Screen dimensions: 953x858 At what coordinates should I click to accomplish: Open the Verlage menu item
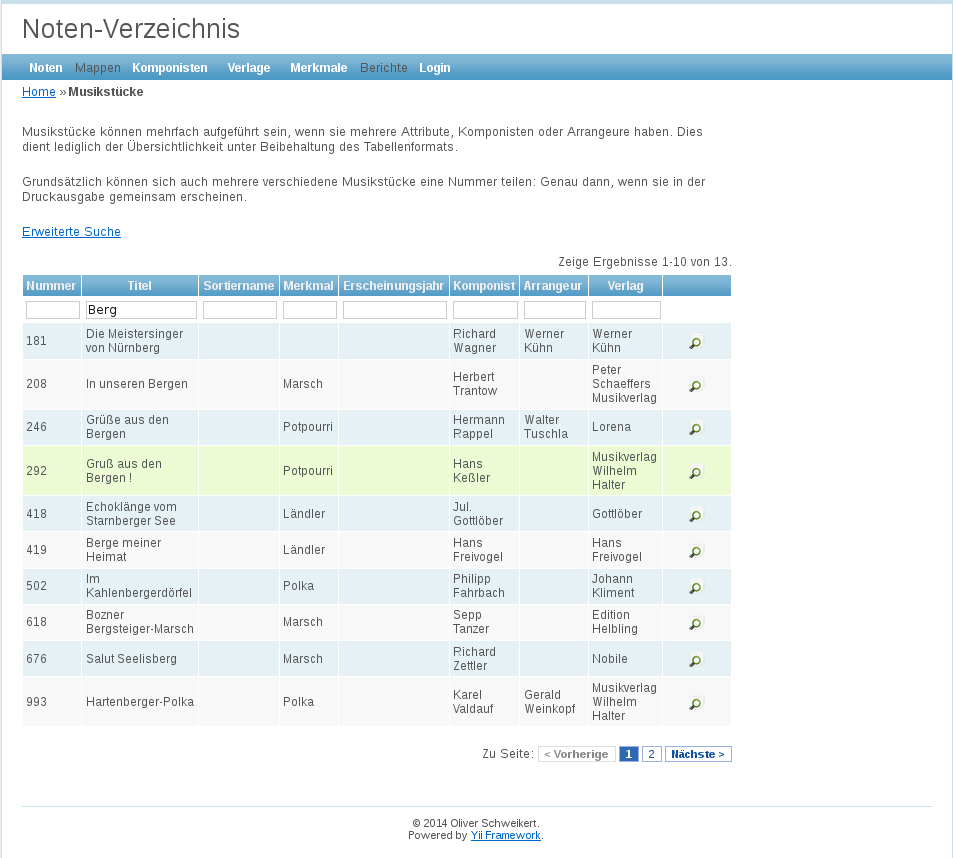pos(248,67)
